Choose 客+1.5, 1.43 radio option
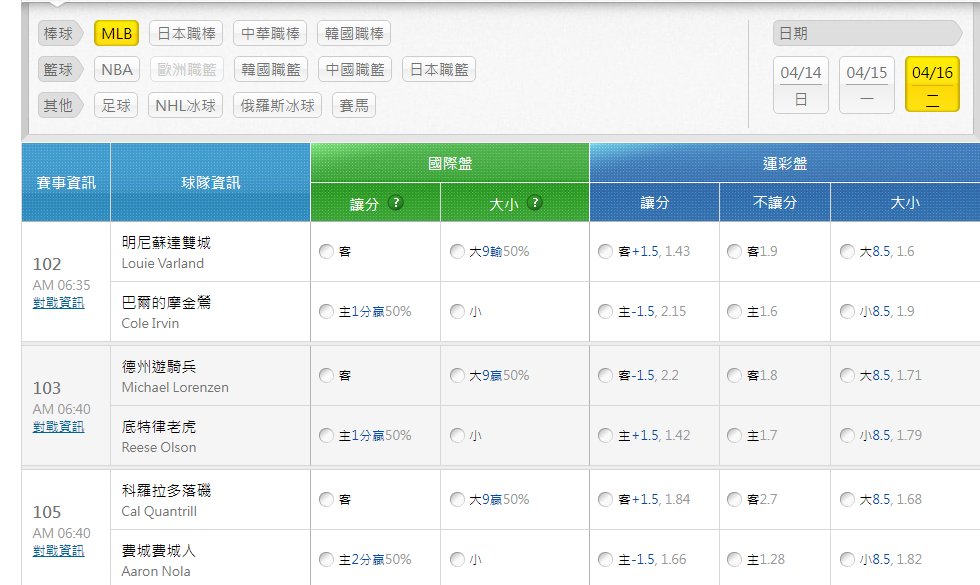980x585 pixels. pos(605,251)
